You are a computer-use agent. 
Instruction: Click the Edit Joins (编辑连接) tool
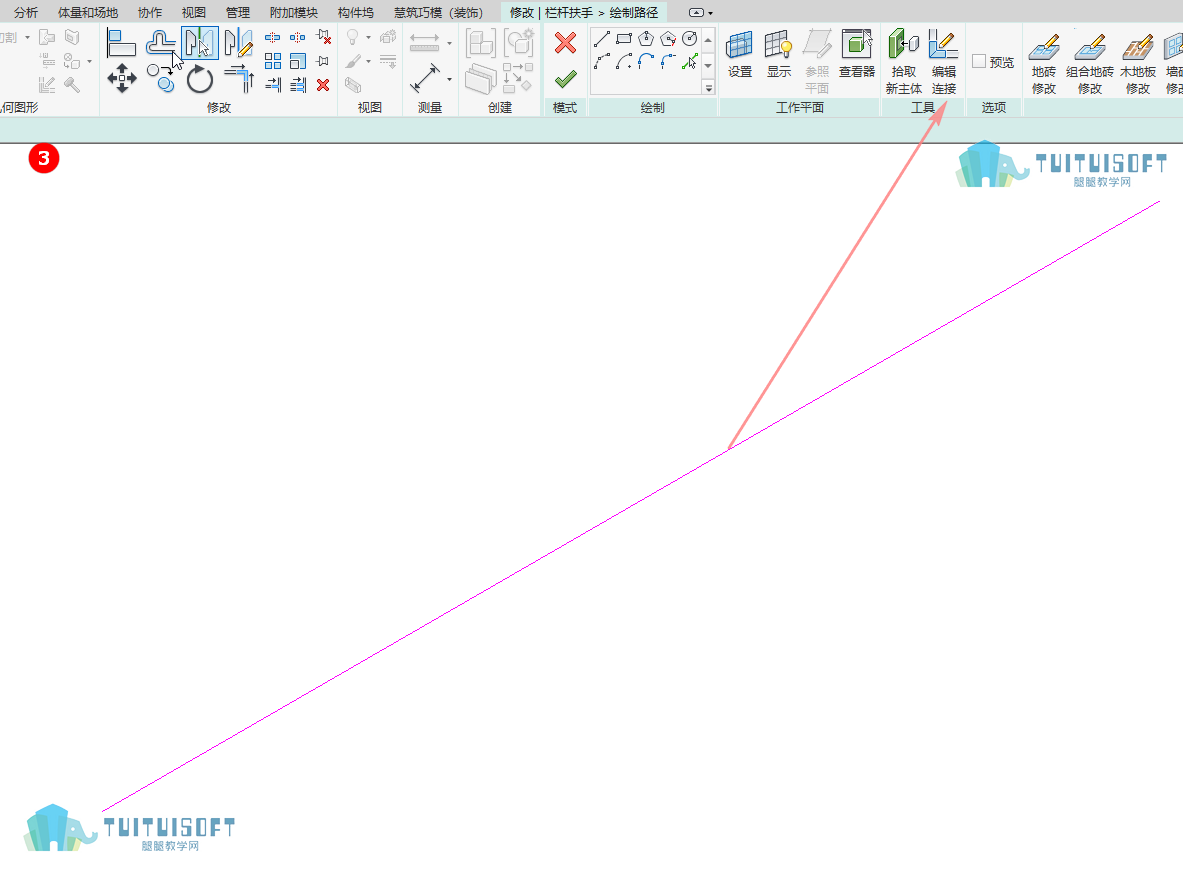point(943,62)
